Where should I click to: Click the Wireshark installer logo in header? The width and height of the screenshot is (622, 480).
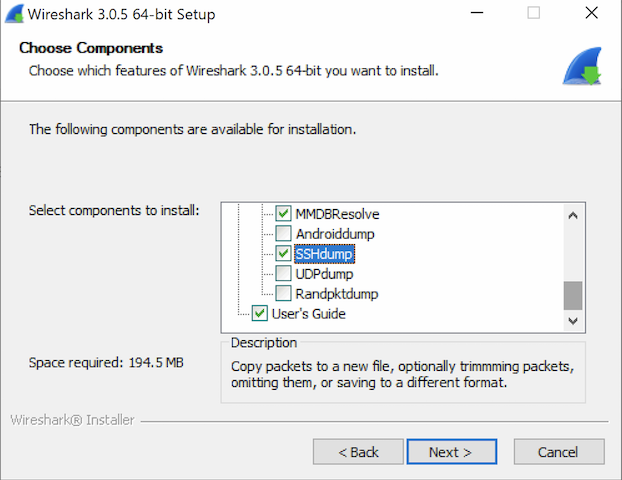pyautogui.click(x=582, y=66)
